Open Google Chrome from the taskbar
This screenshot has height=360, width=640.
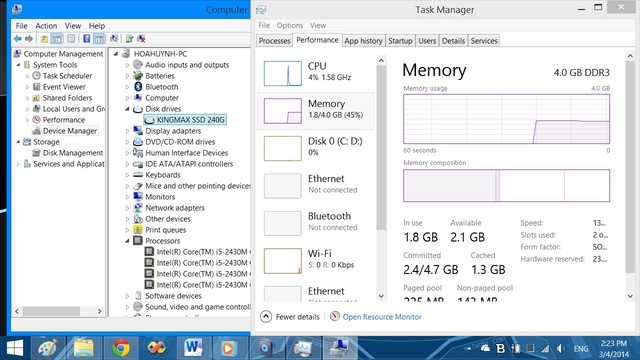click(121, 348)
